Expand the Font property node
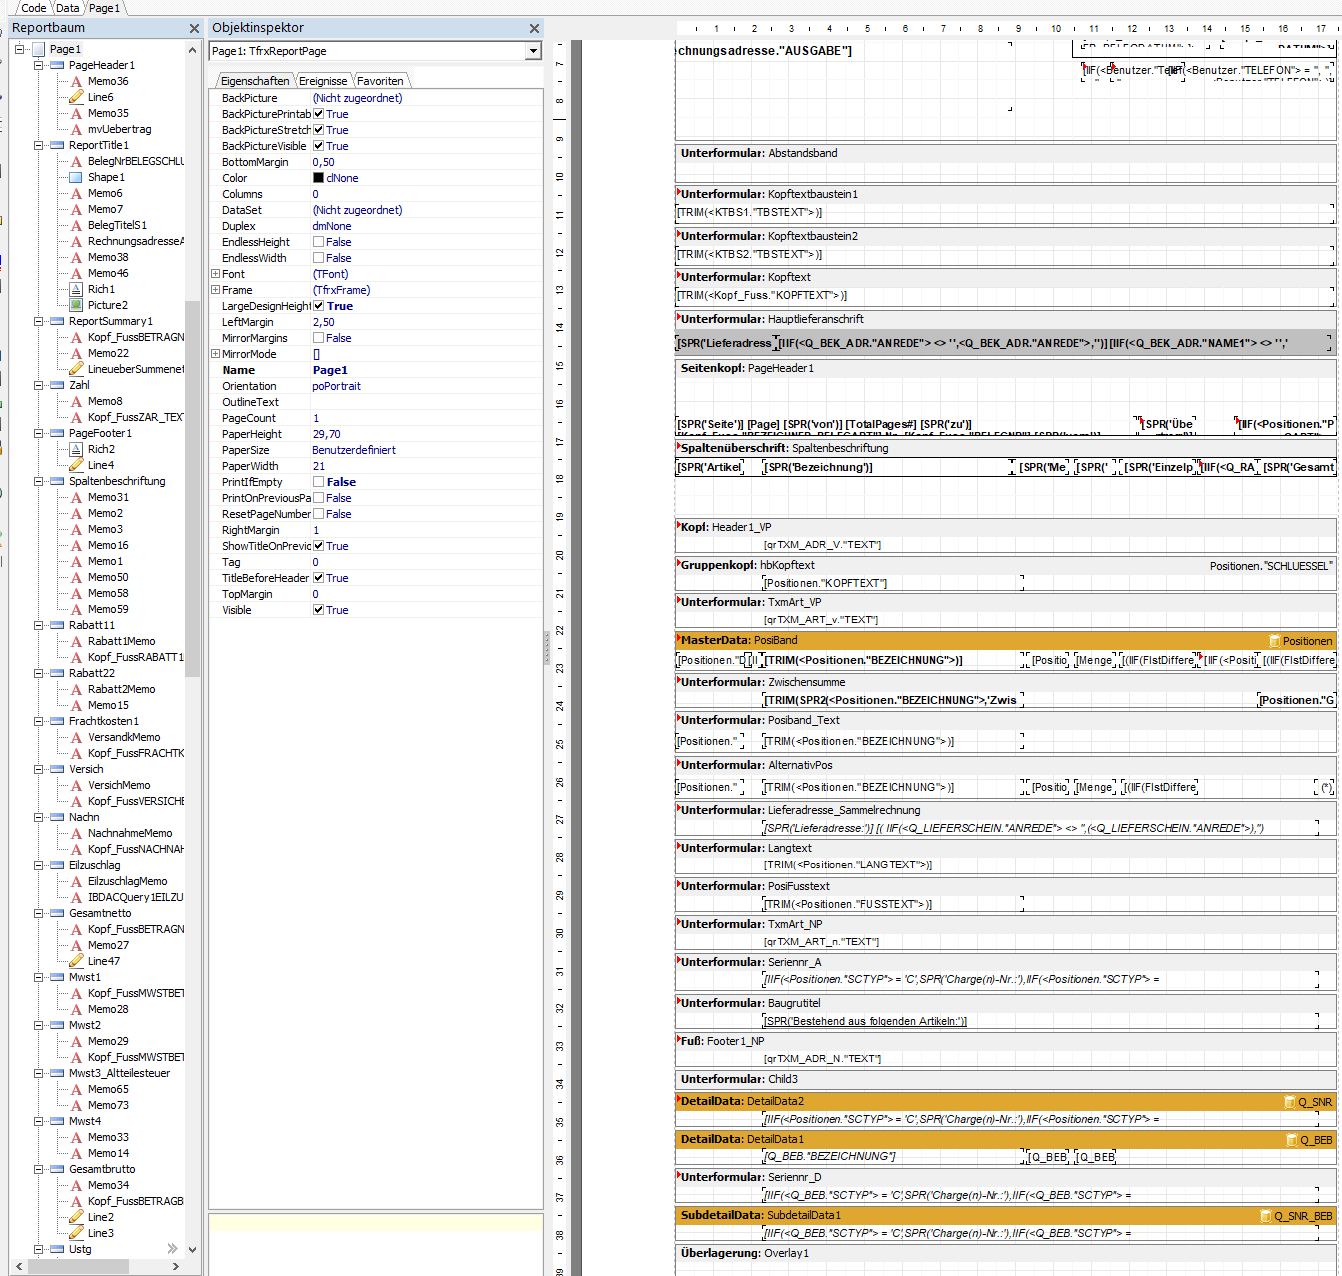Screen dimensions: 1342x1276 coord(215,274)
